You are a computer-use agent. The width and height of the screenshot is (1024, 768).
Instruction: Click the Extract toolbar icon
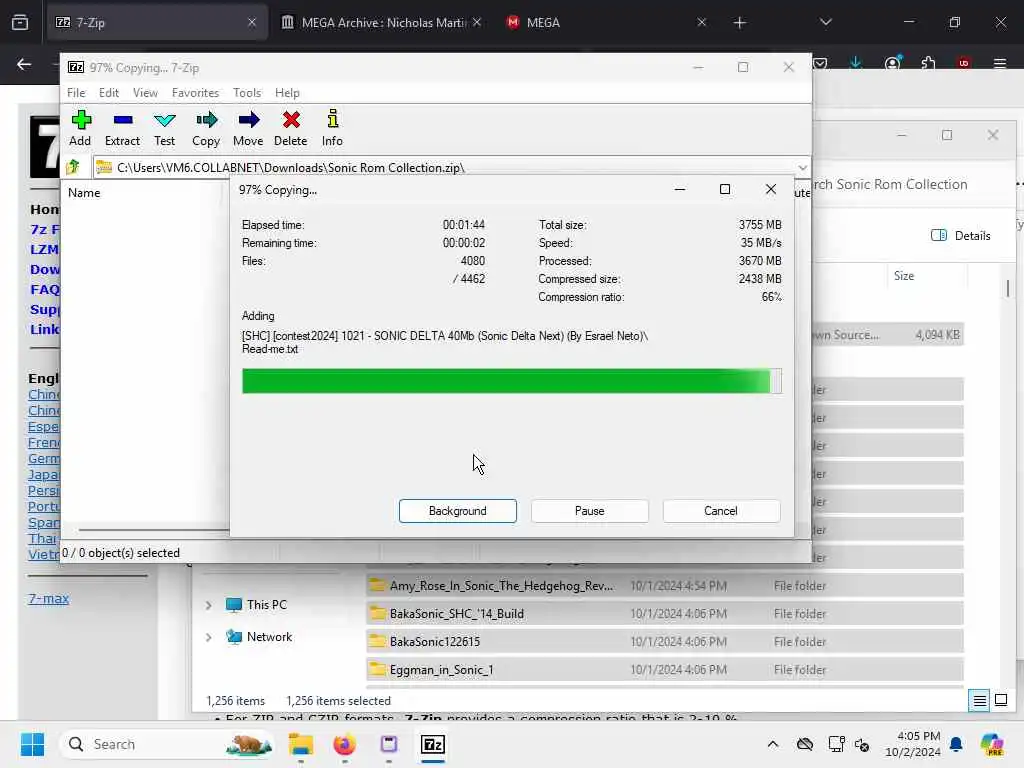pos(122,129)
